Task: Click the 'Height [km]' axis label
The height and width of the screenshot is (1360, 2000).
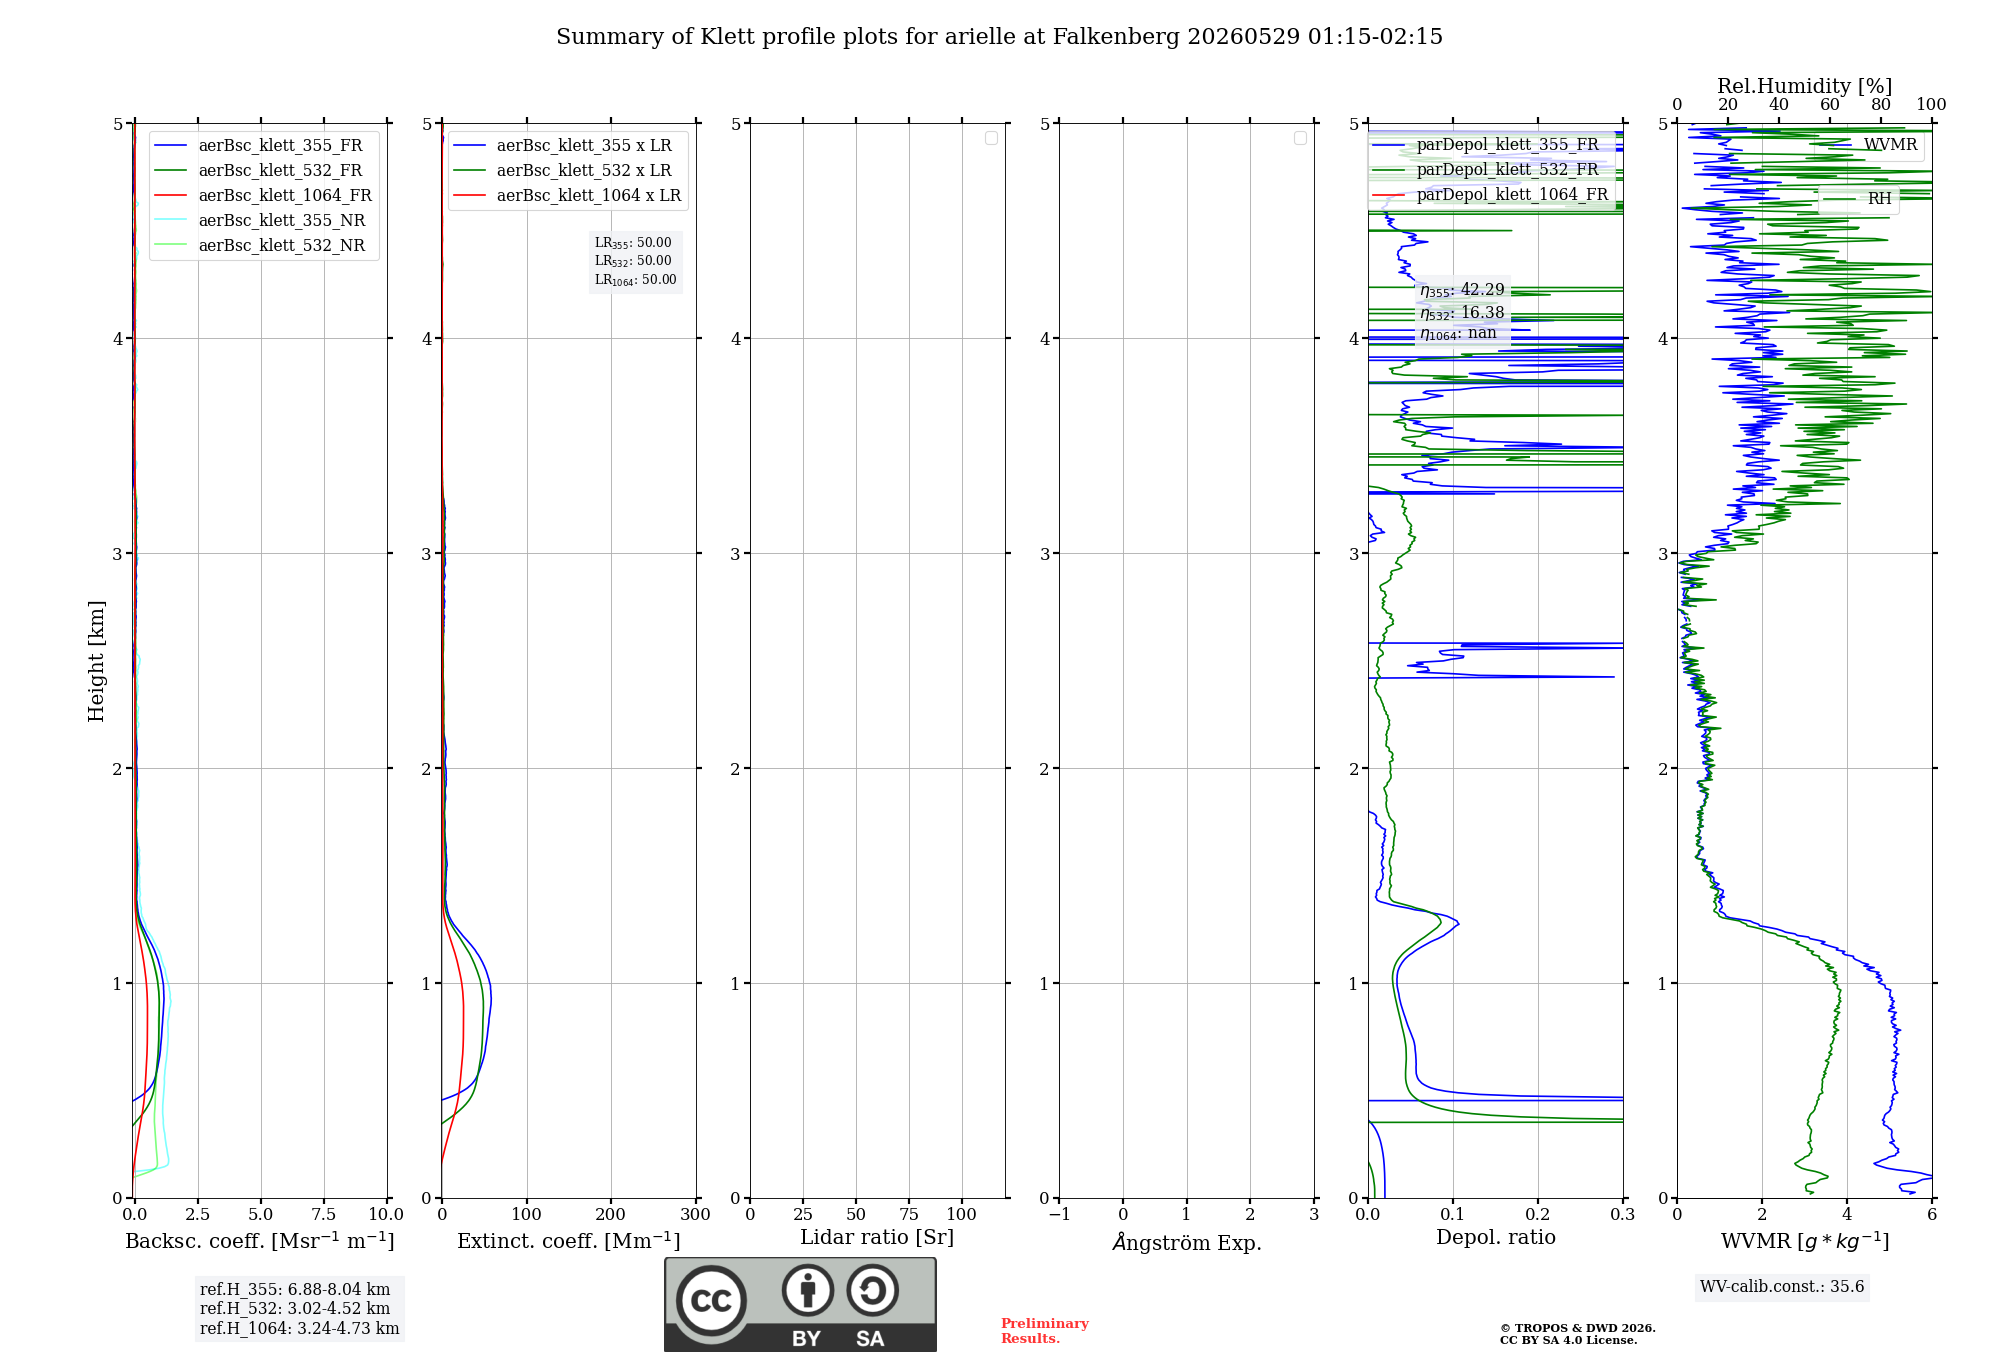Action: point(96,661)
